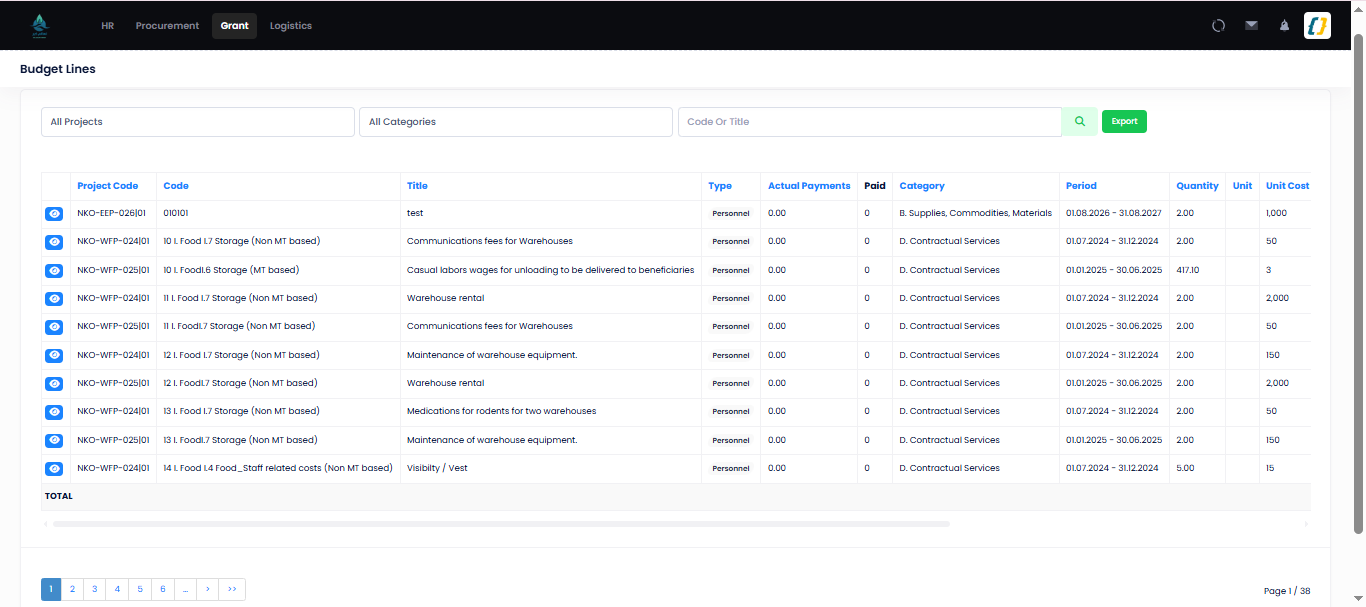This screenshot has height=607, width=1366.
Task: Expand the All Categories dropdown
Action: 516,122
